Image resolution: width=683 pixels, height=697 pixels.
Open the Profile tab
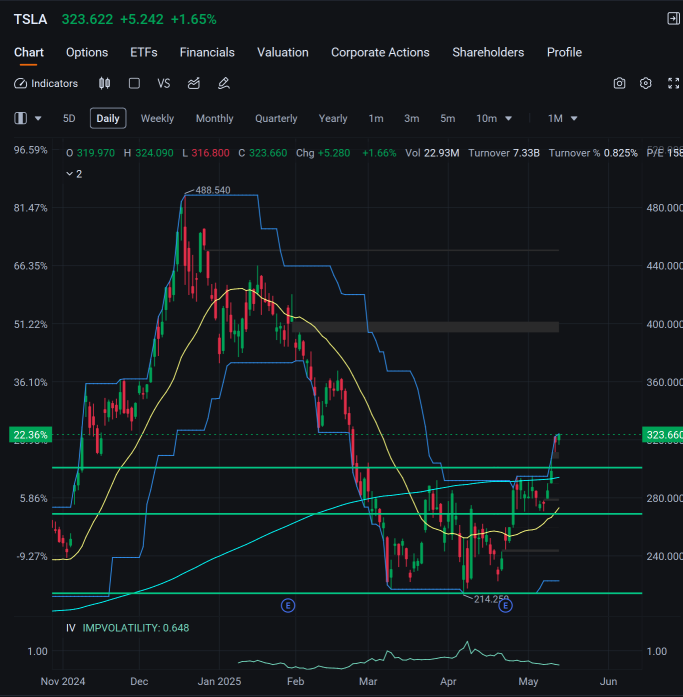point(564,52)
